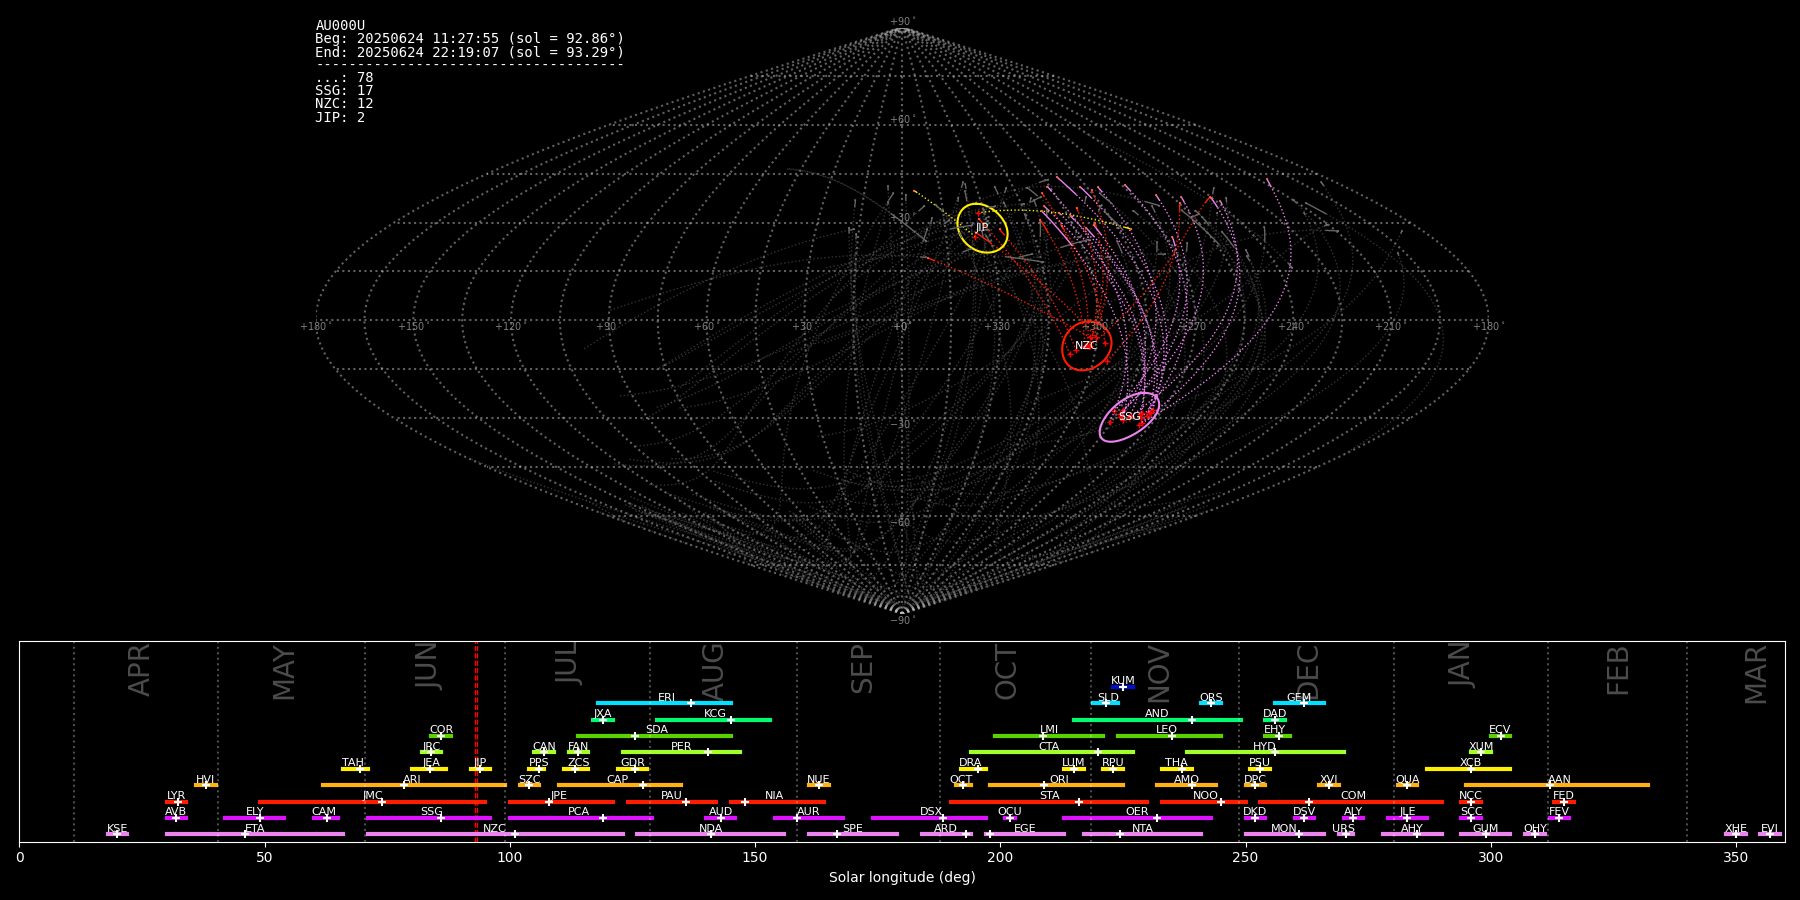Select the AUR shower bar label
This screenshot has width=1800, height=900.
pyautogui.click(x=808, y=812)
